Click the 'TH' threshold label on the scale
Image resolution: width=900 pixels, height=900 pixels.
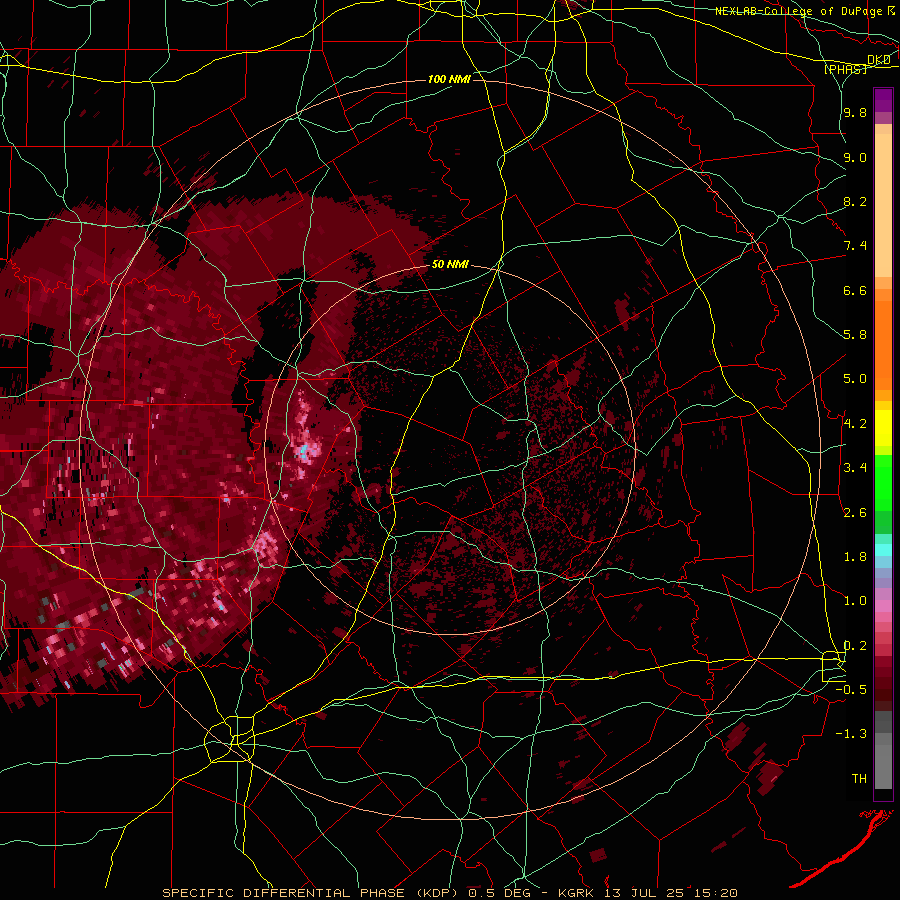tap(859, 779)
